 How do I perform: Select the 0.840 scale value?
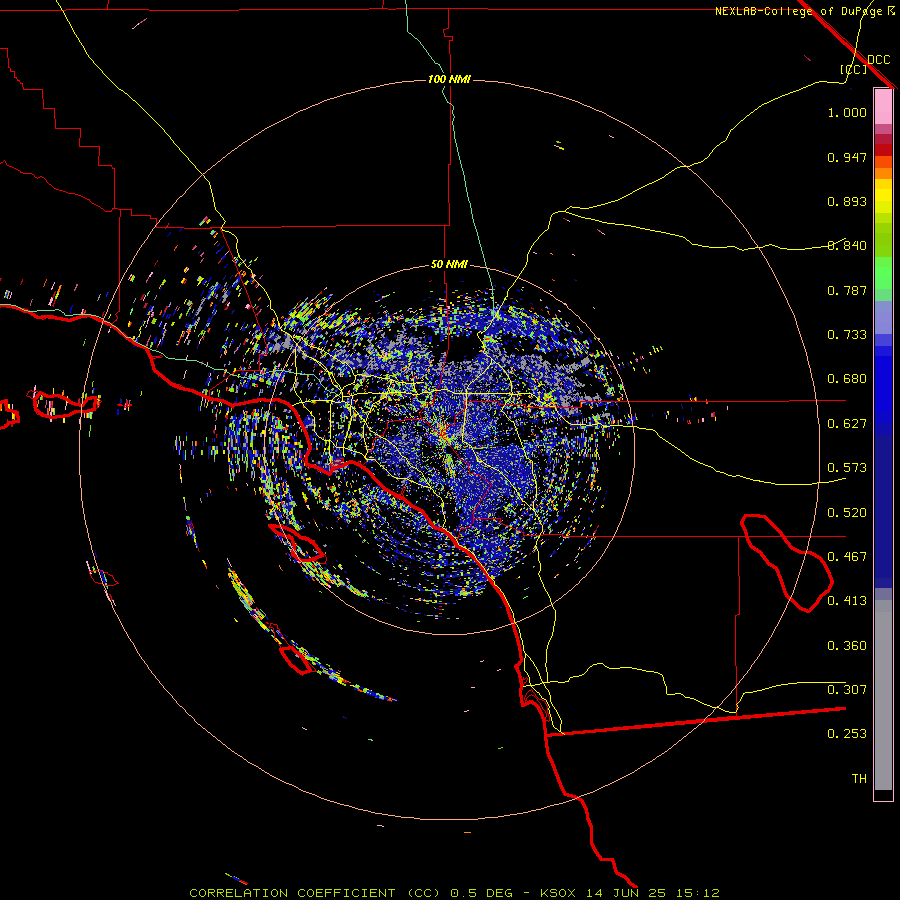[847, 246]
